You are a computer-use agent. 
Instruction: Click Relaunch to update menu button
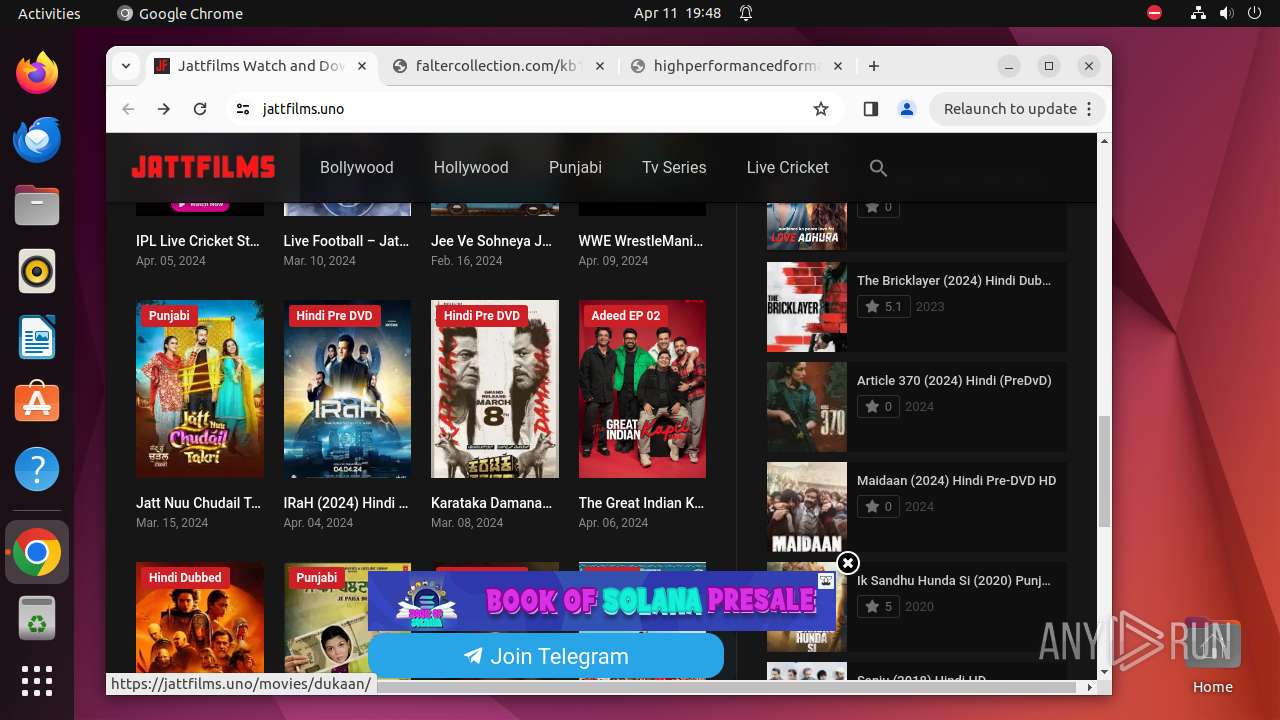1018,109
